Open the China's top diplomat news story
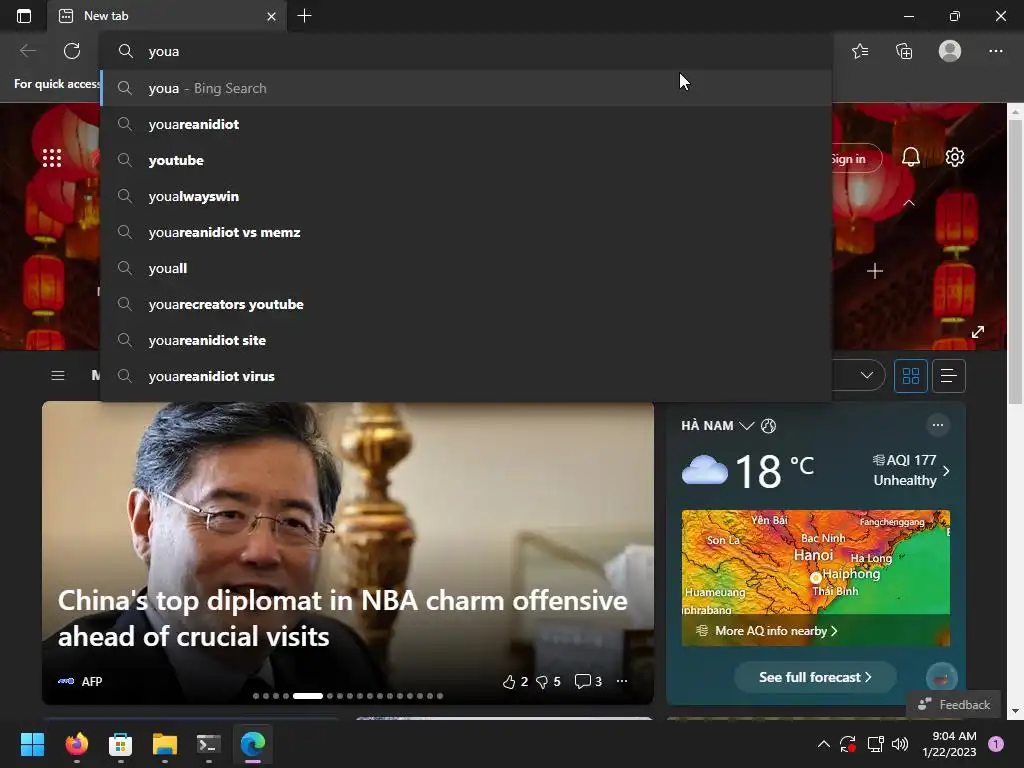Viewport: 1024px width, 768px height. (343, 618)
